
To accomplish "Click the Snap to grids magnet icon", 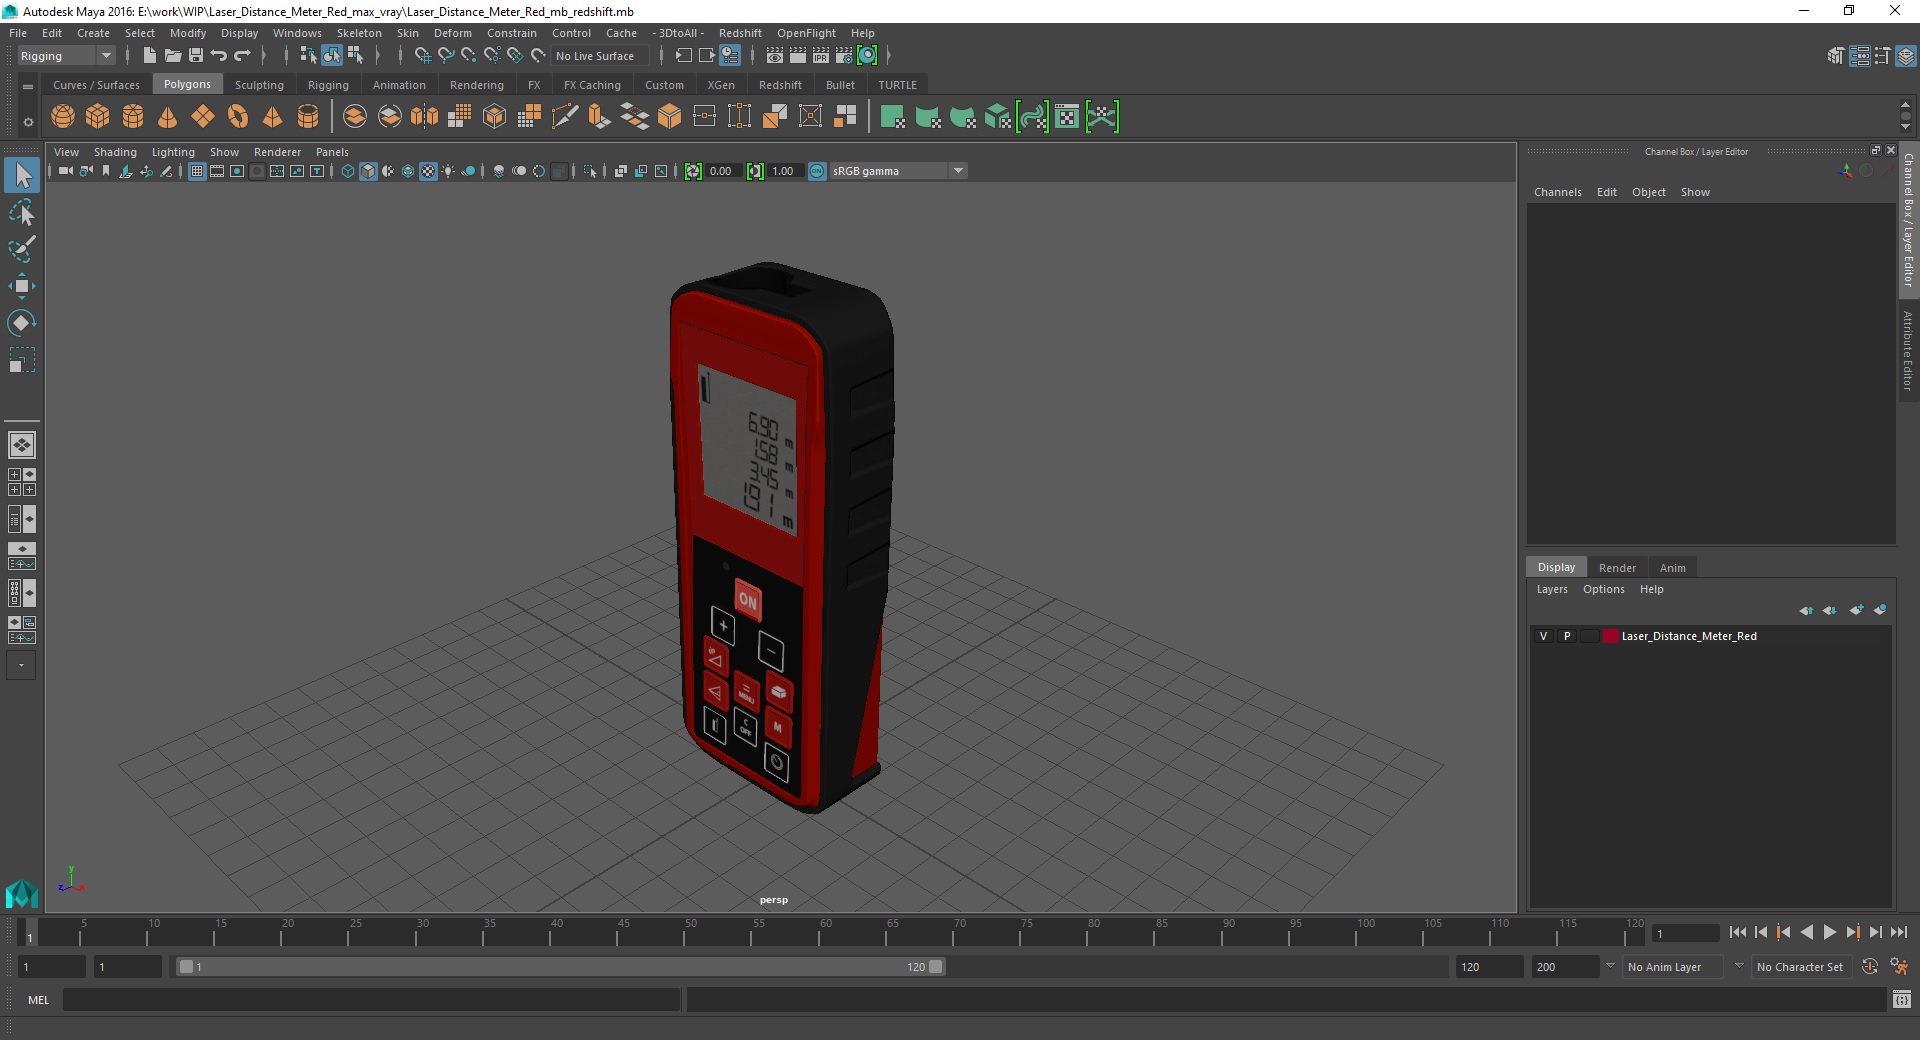I will pyautogui.click(x=422, y=56).
